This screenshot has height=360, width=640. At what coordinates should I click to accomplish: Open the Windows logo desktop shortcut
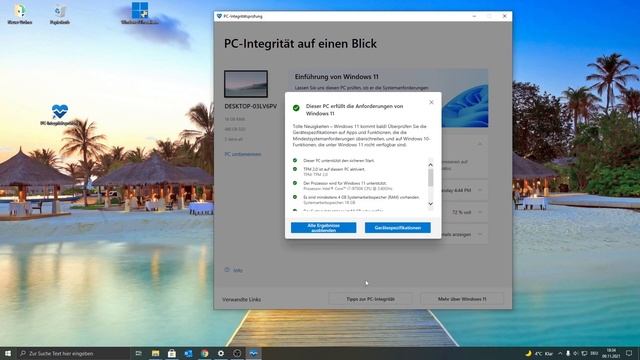tap(140, 13)
